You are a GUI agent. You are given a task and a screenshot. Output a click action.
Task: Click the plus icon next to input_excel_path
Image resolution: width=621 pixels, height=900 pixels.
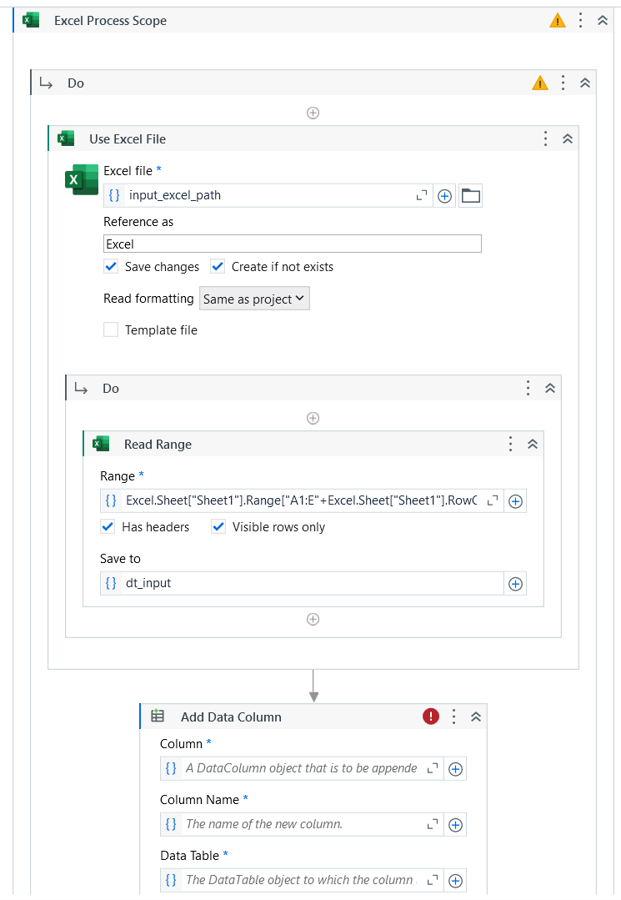tap(445, 196)
